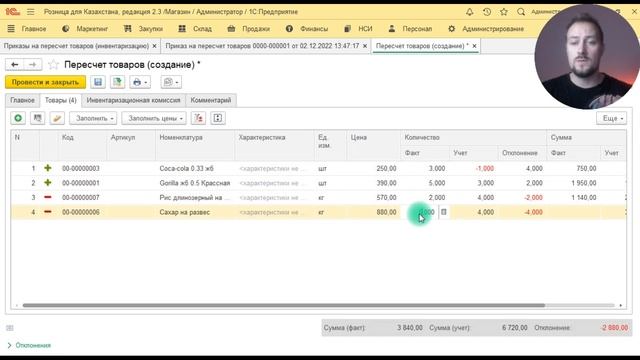
Task: Open the Закупки section
Action: tap(143, 29)
